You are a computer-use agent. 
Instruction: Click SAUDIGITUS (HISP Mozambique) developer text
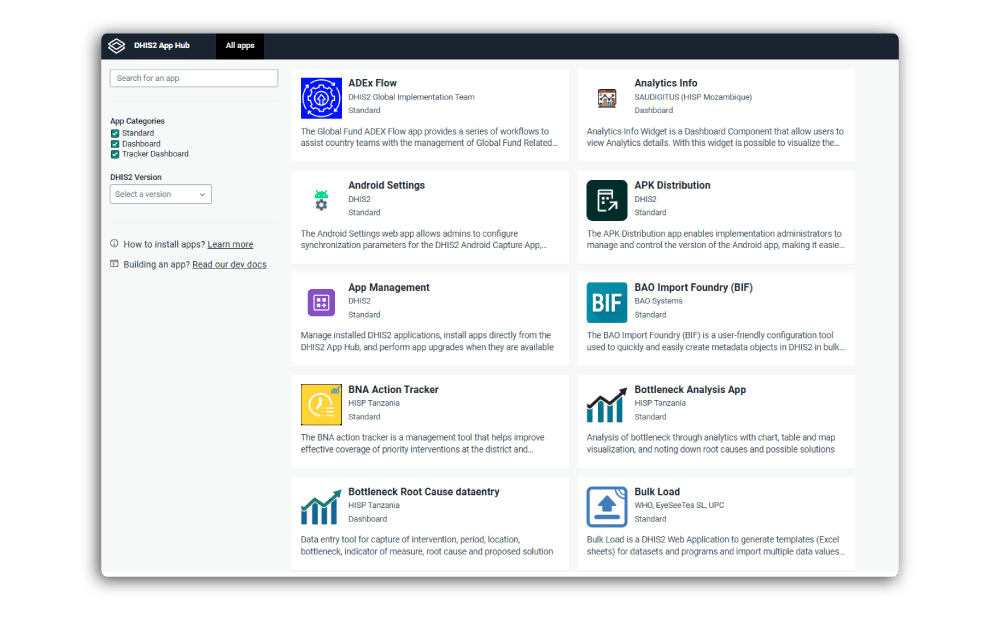click(x=693, y=97)
